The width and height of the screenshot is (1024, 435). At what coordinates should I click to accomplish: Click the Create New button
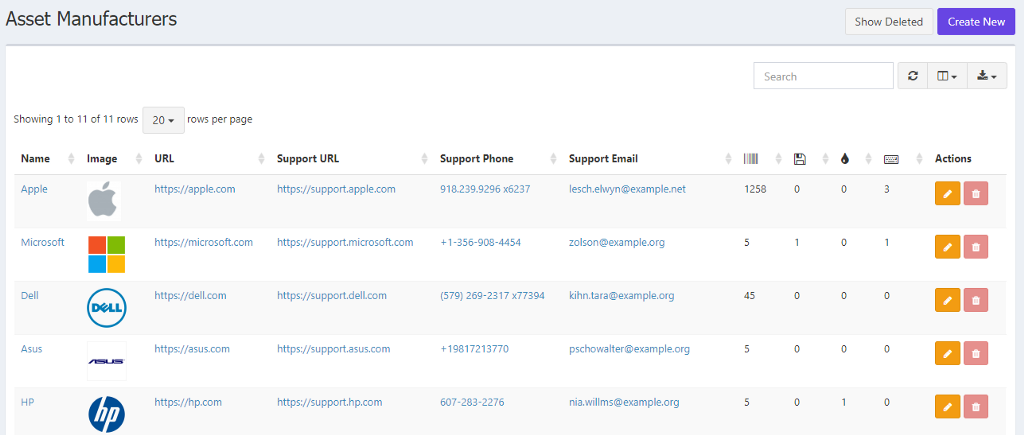point(975,22)
